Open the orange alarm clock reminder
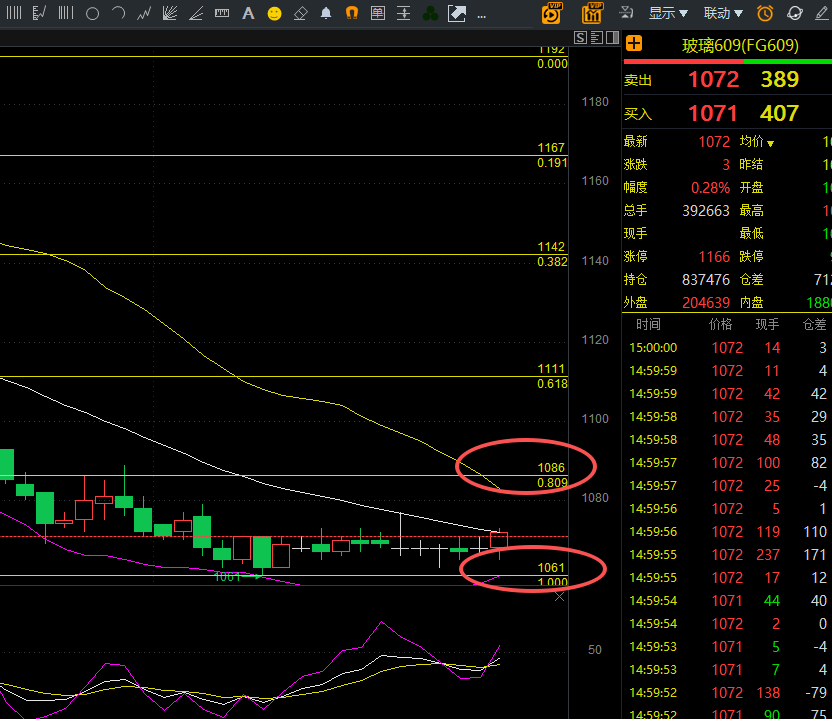 765,13
